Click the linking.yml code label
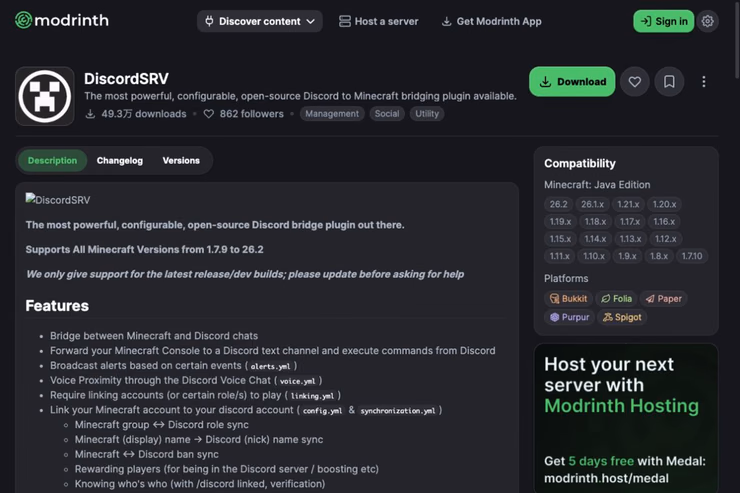Image resolution: width=740 pixels, height=493 pixels. pos(312,396)
